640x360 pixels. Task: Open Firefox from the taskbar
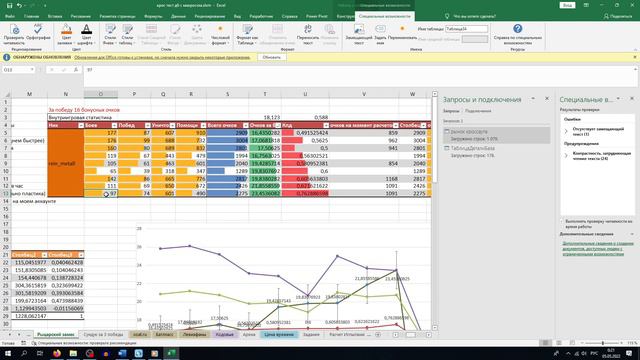[x=57, y=353]
